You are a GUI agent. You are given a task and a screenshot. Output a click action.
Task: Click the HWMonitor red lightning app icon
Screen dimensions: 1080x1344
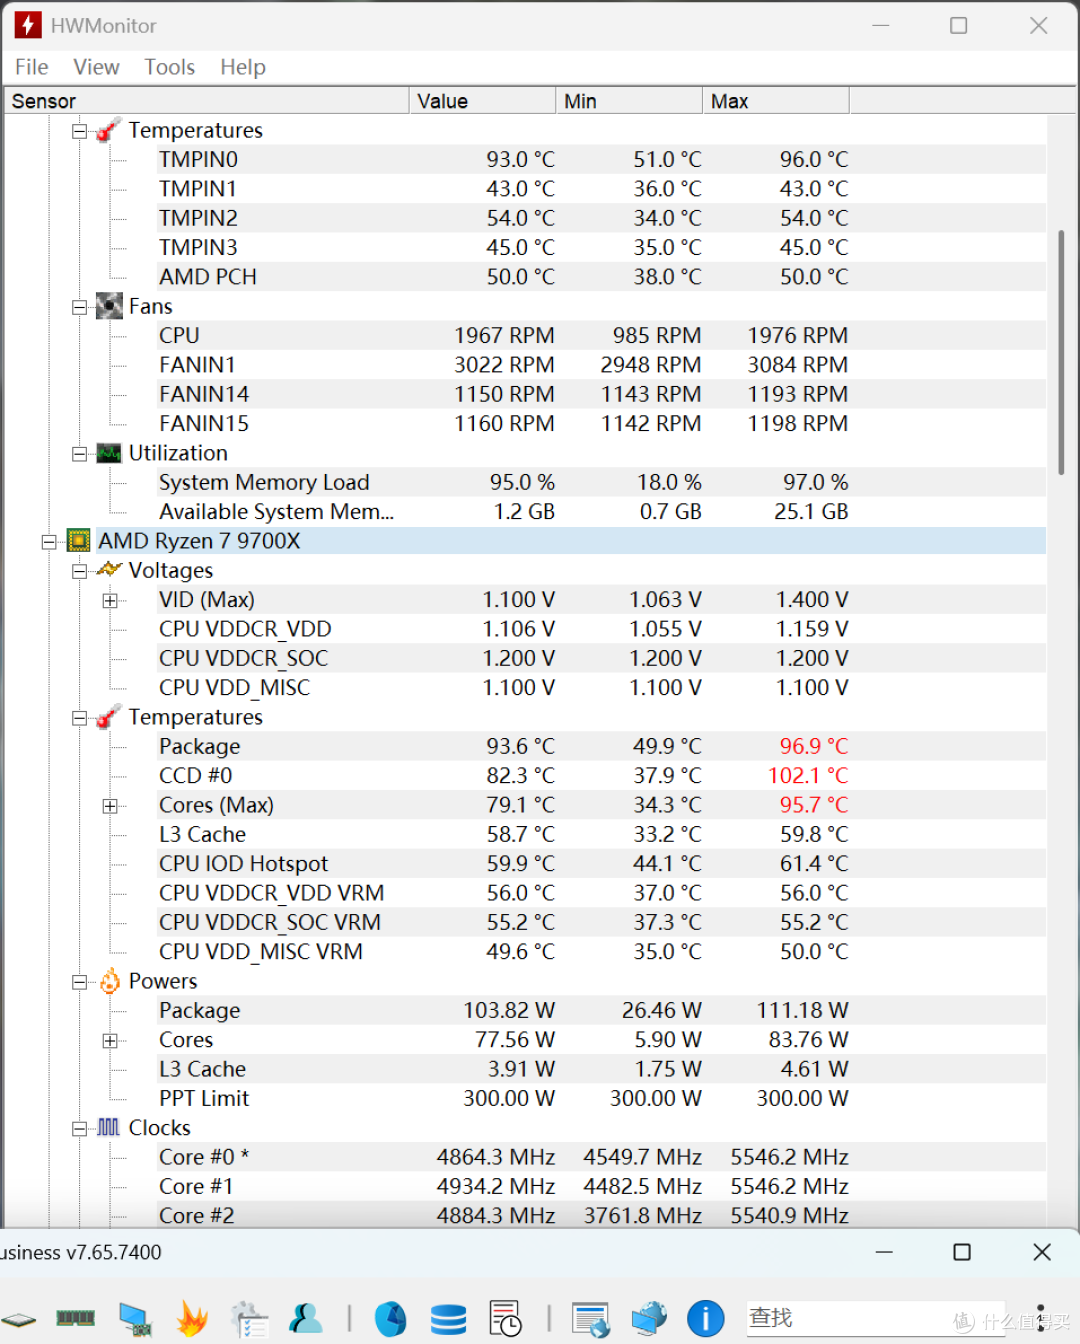pyautogui.click(x=28, y=25)
